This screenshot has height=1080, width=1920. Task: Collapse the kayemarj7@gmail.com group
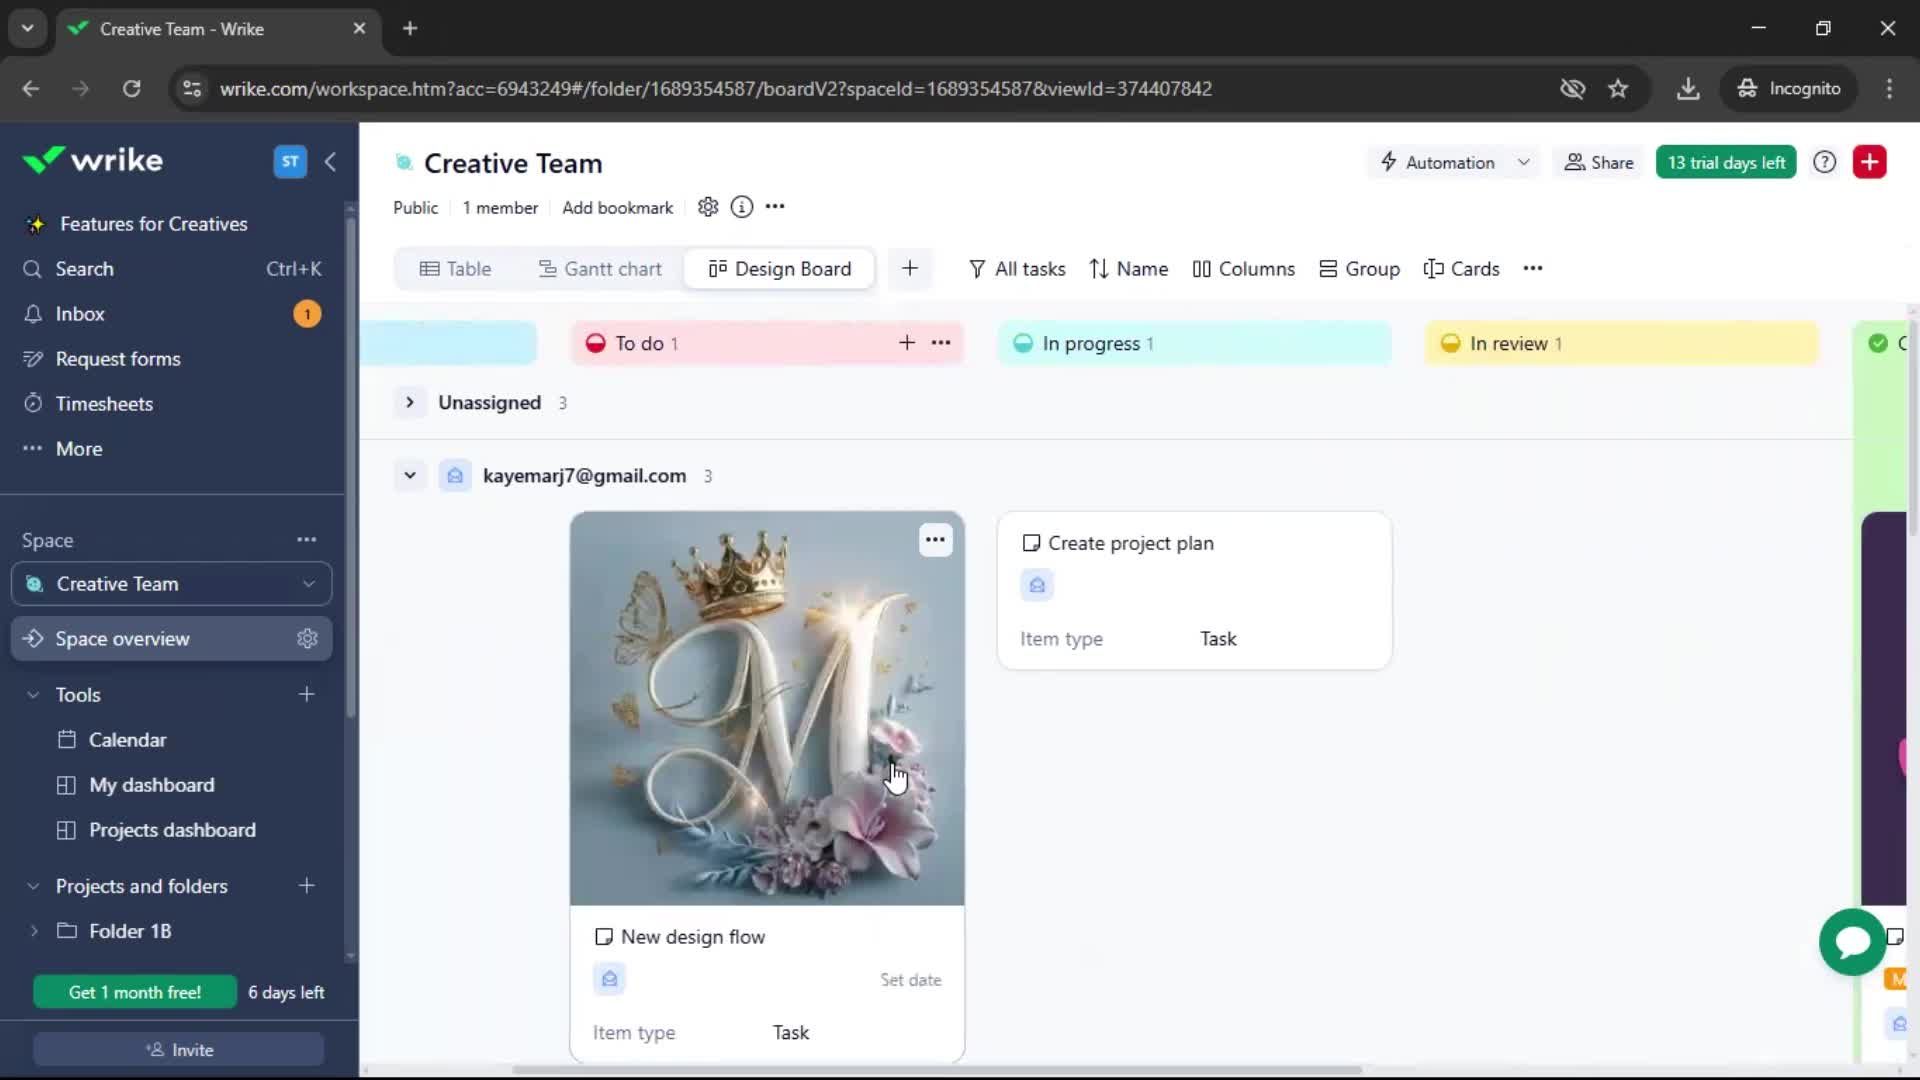tap(410, 476)
